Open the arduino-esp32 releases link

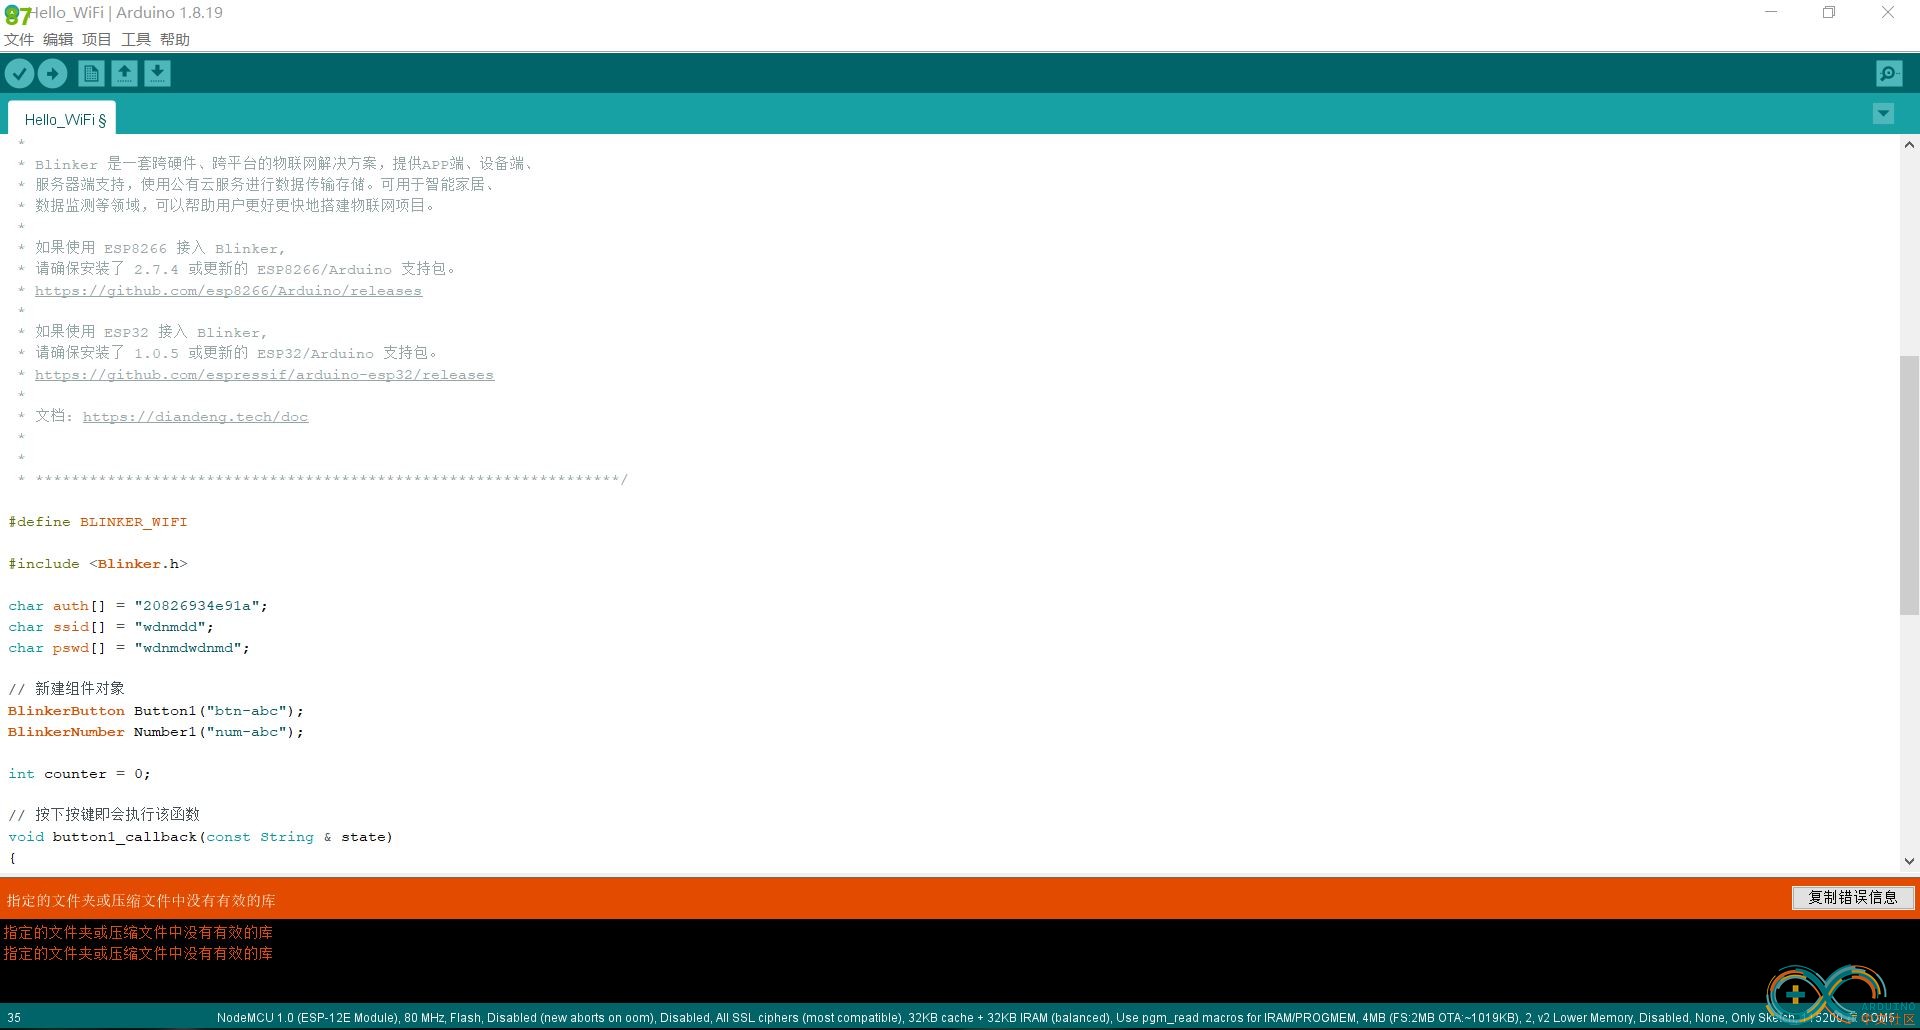264,375
